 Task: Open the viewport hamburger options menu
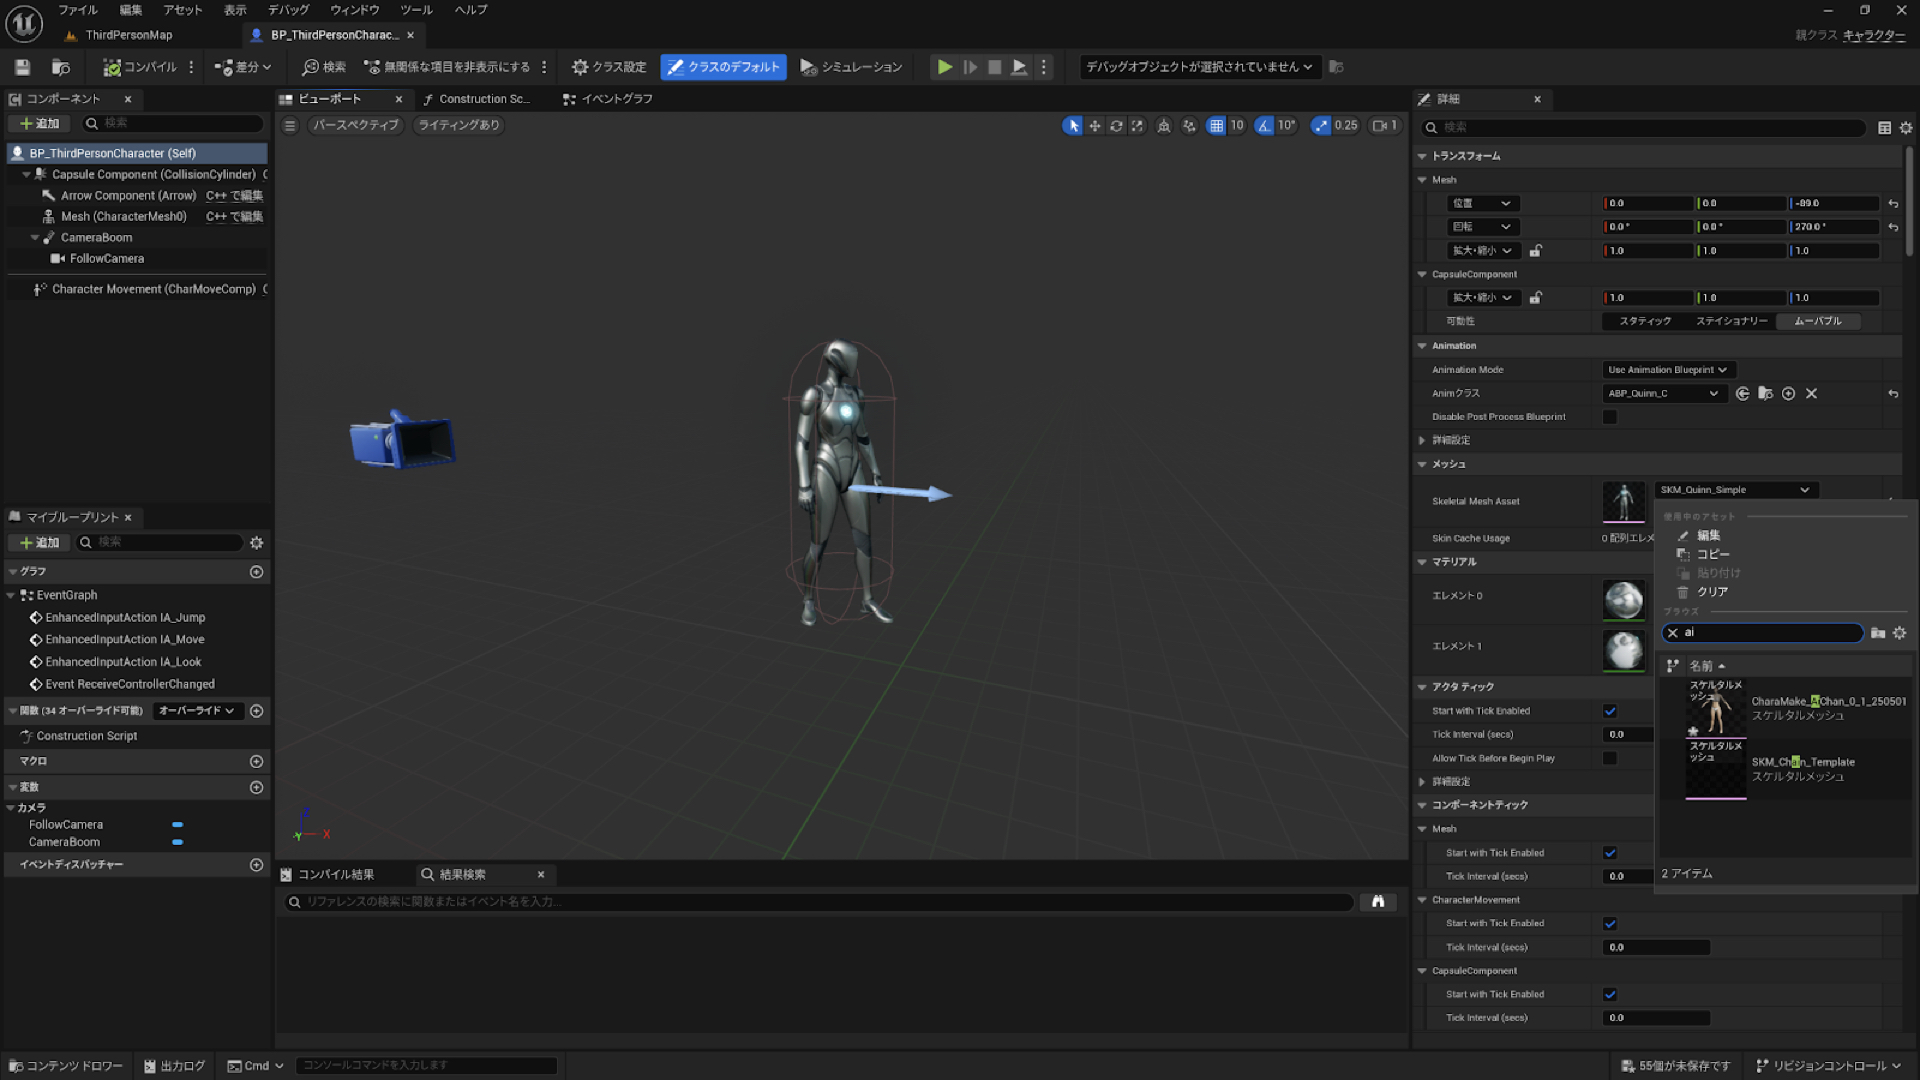click(290, 125)
